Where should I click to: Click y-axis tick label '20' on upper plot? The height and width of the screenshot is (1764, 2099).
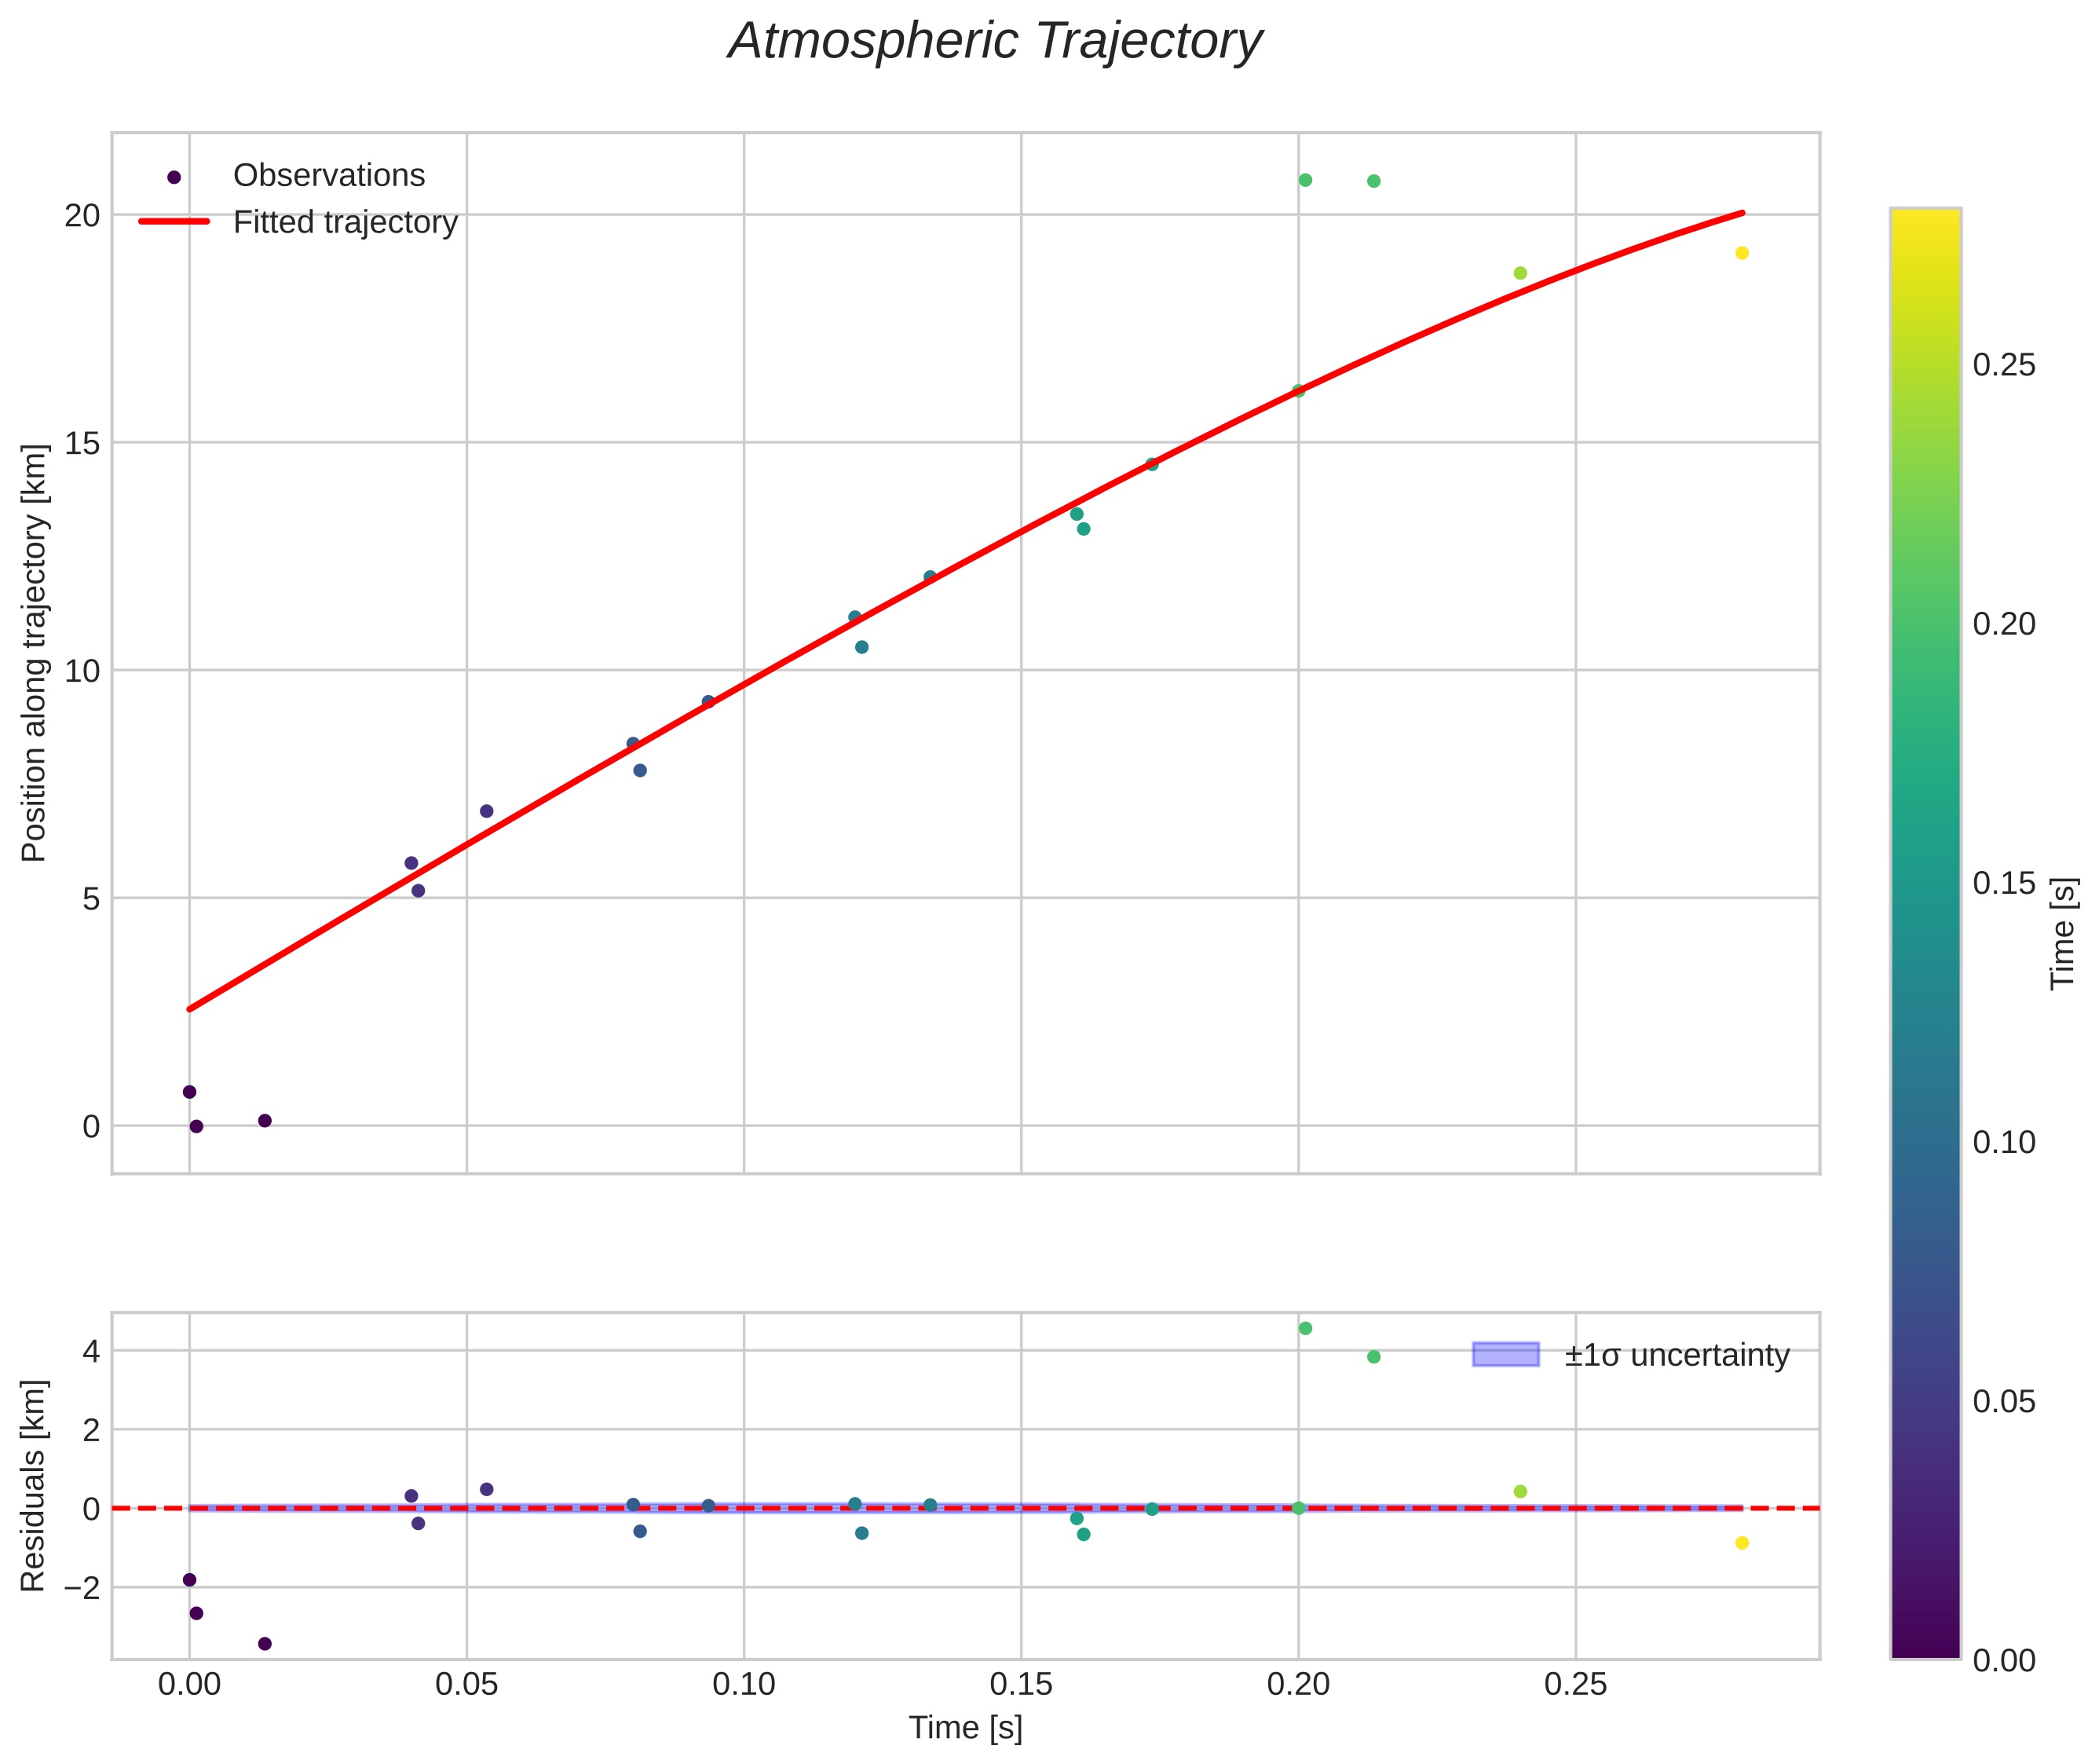click(82, 215)
